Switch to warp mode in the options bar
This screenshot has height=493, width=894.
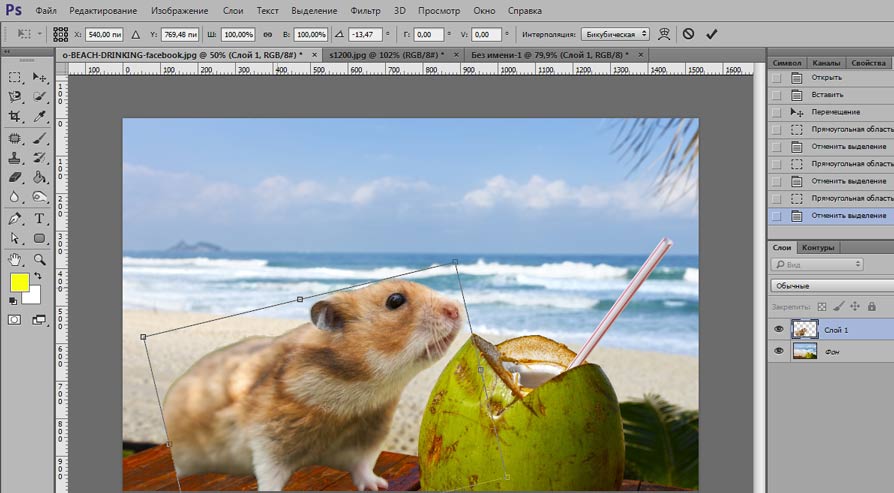664,34
